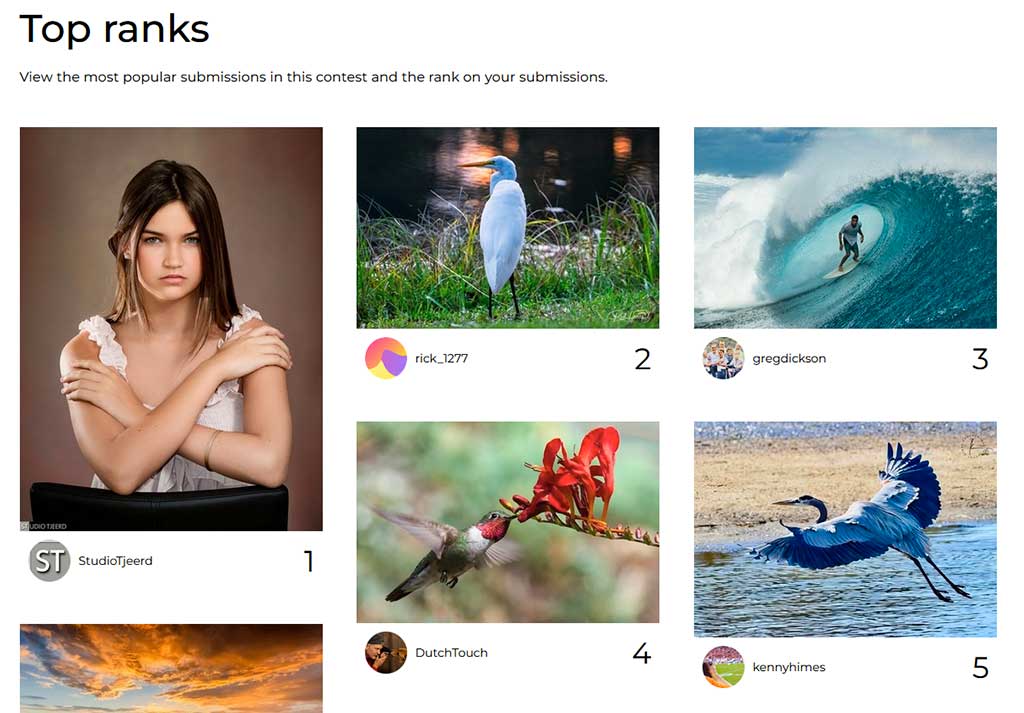
Task: Click kennyhimes's stadium avatar icon
Action: (x=724, y=667)
